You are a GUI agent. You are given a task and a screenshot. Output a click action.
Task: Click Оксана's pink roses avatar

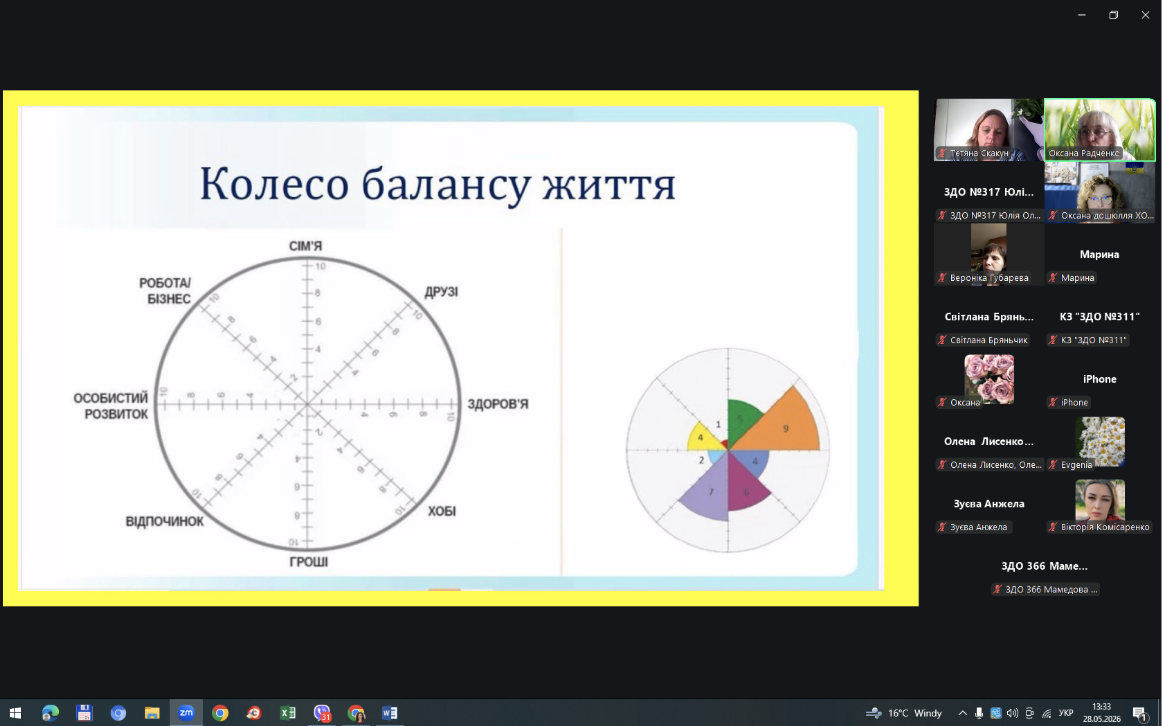click(x=989, y=379)
